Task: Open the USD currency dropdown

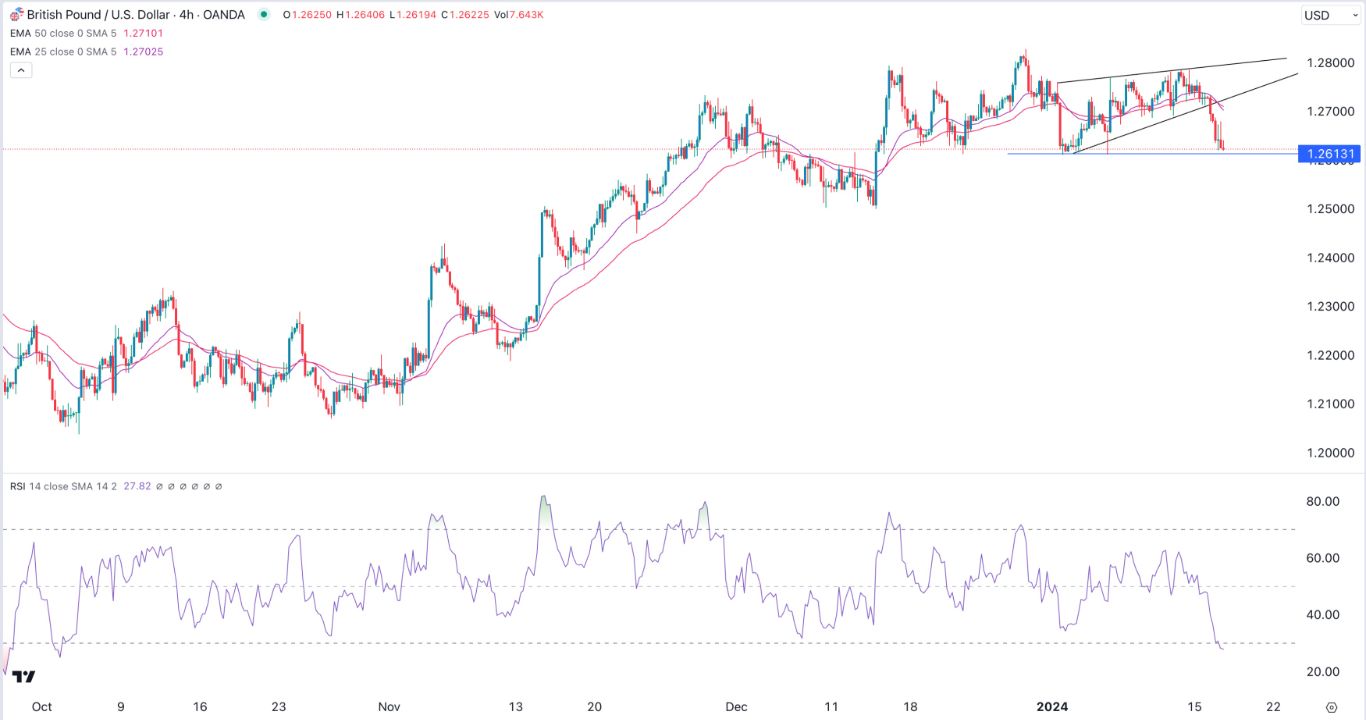Action: (1331, 15)
